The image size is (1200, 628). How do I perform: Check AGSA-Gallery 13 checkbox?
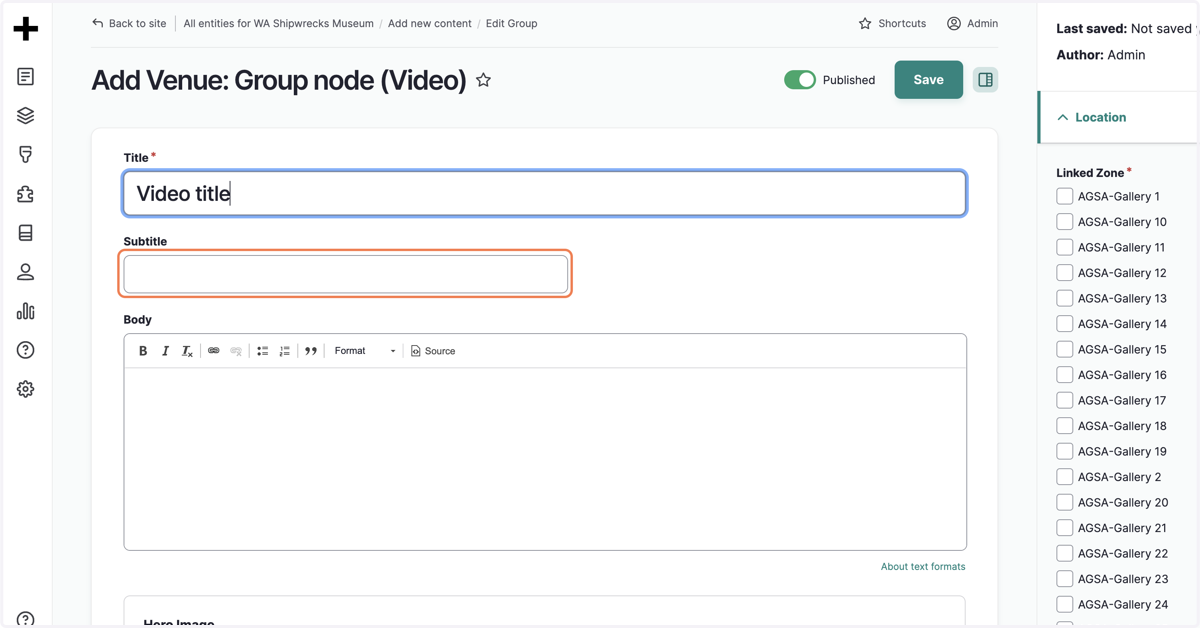coord(1065,298)
